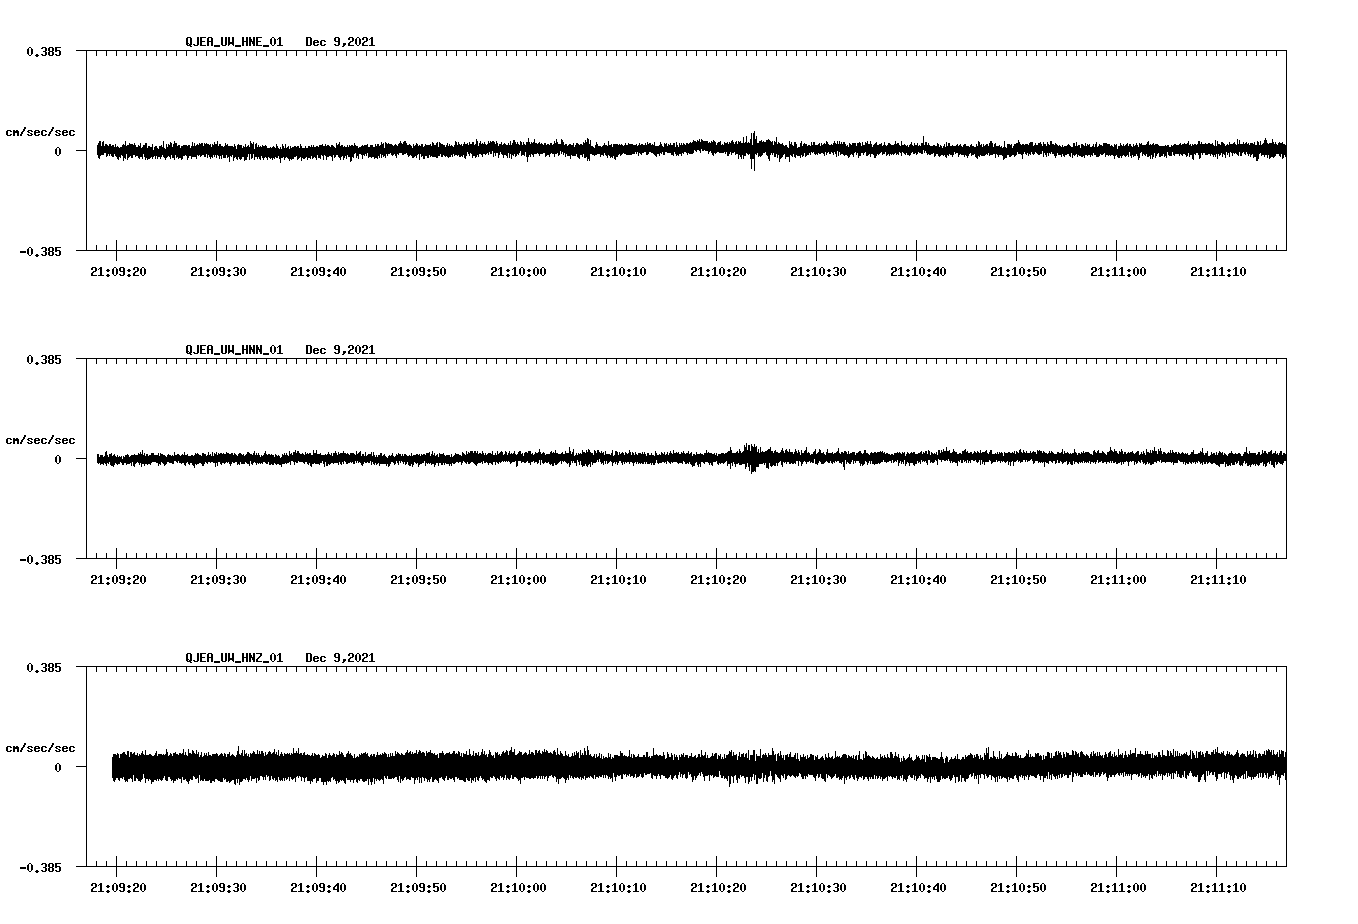
Task: Click the 21:09:40 label on the HNZ chart
Action: [x=318, y=888]
